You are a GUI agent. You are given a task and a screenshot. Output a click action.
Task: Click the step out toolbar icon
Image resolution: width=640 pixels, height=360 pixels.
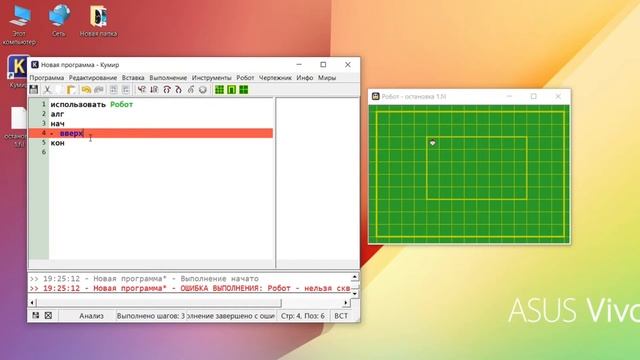[x=178, y=90]
